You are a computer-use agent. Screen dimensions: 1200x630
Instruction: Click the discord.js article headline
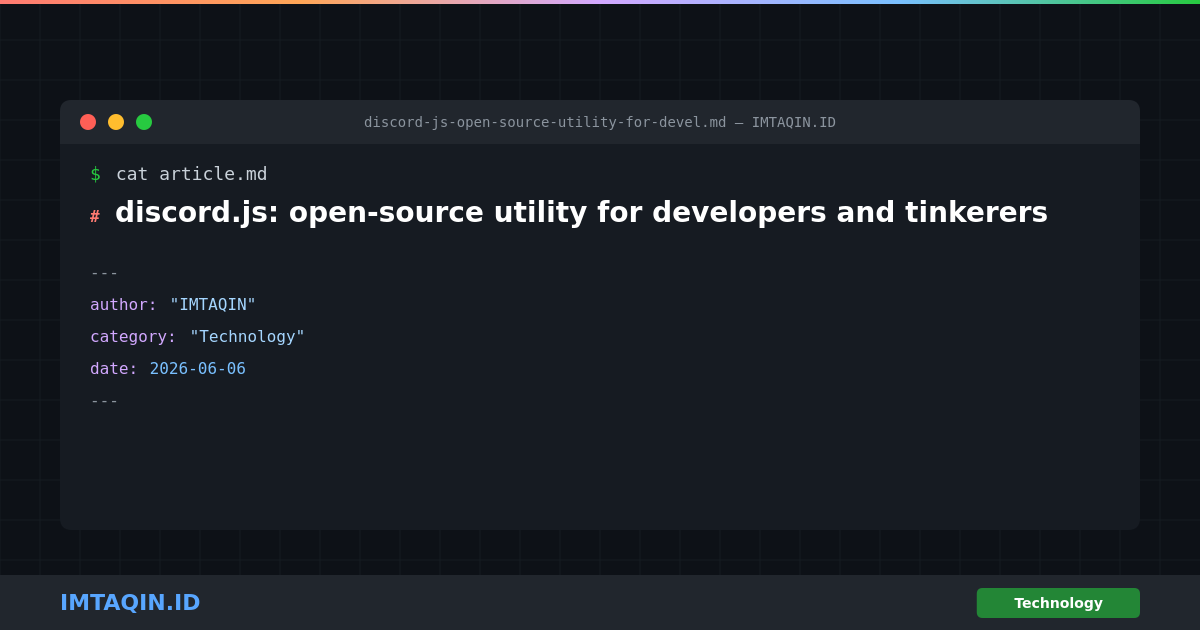click(581, 212)
